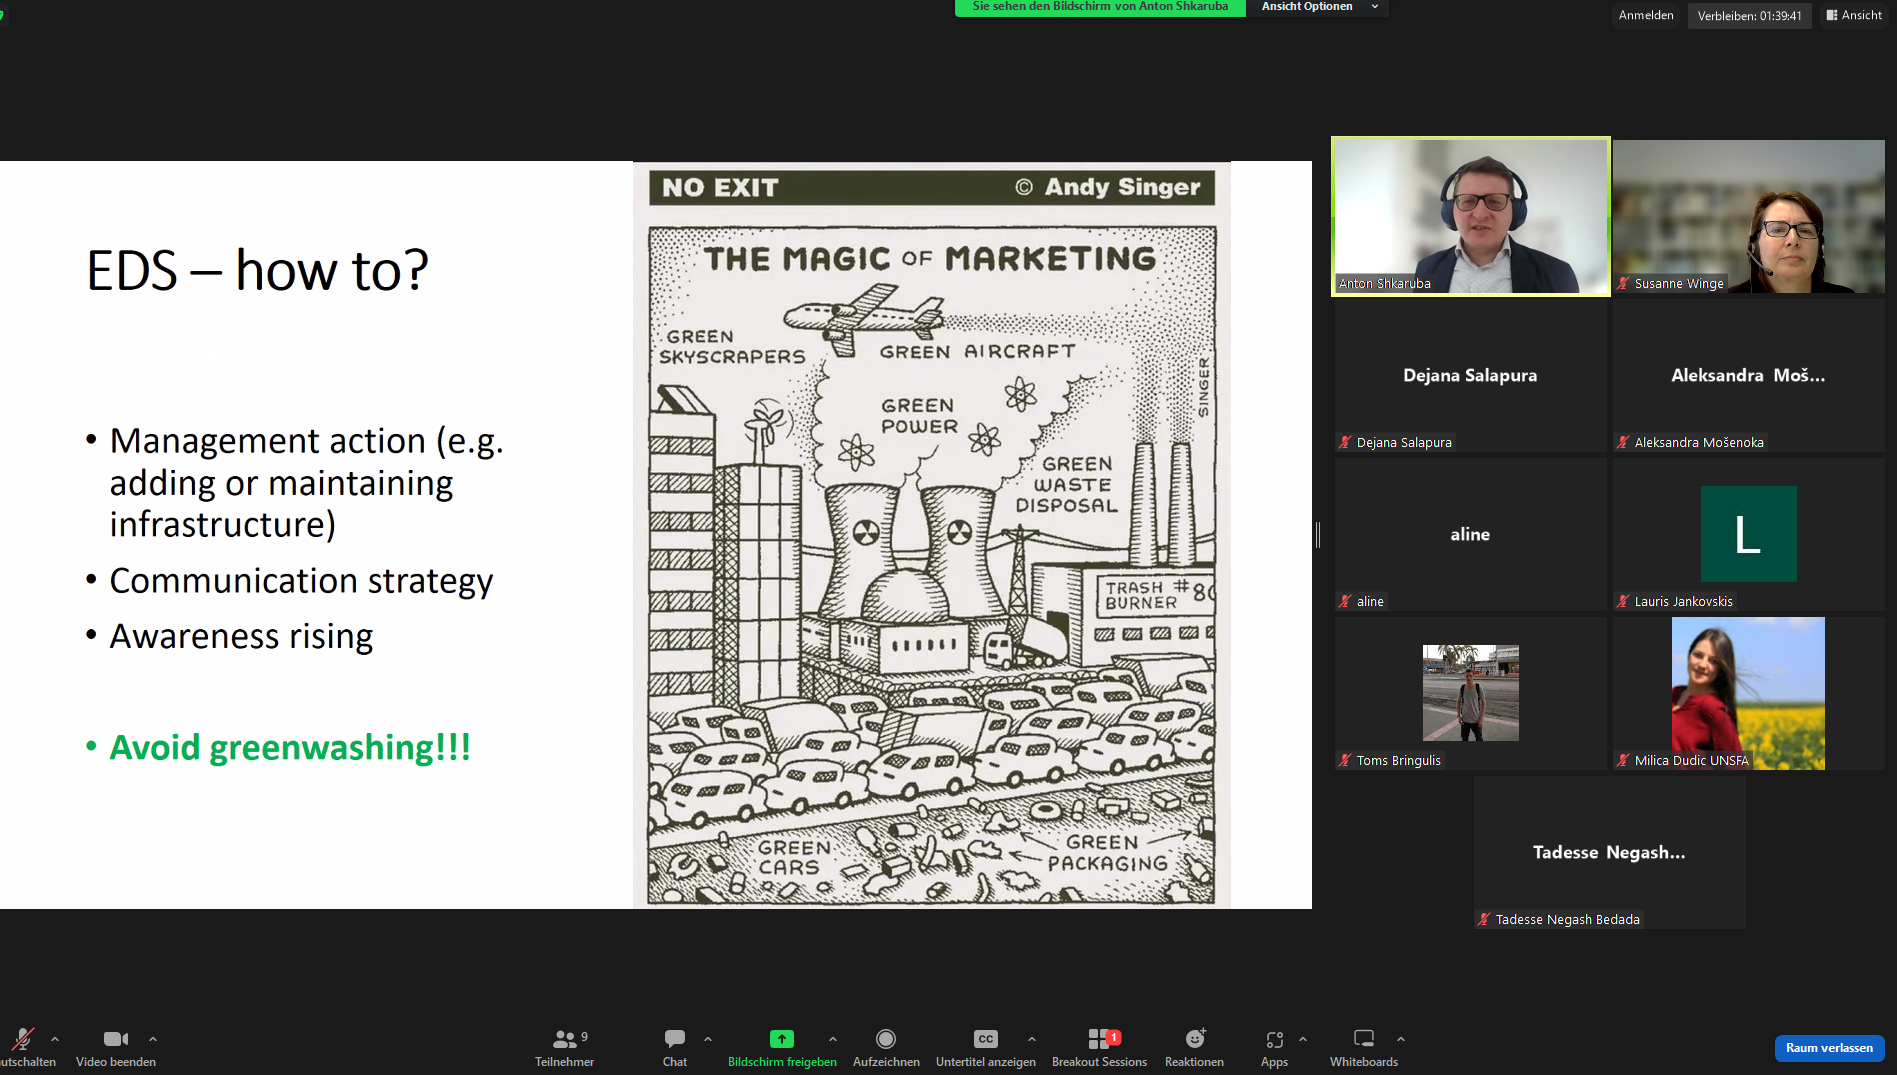Expand subtitle options arrow

click(x=1032, y=1039)
